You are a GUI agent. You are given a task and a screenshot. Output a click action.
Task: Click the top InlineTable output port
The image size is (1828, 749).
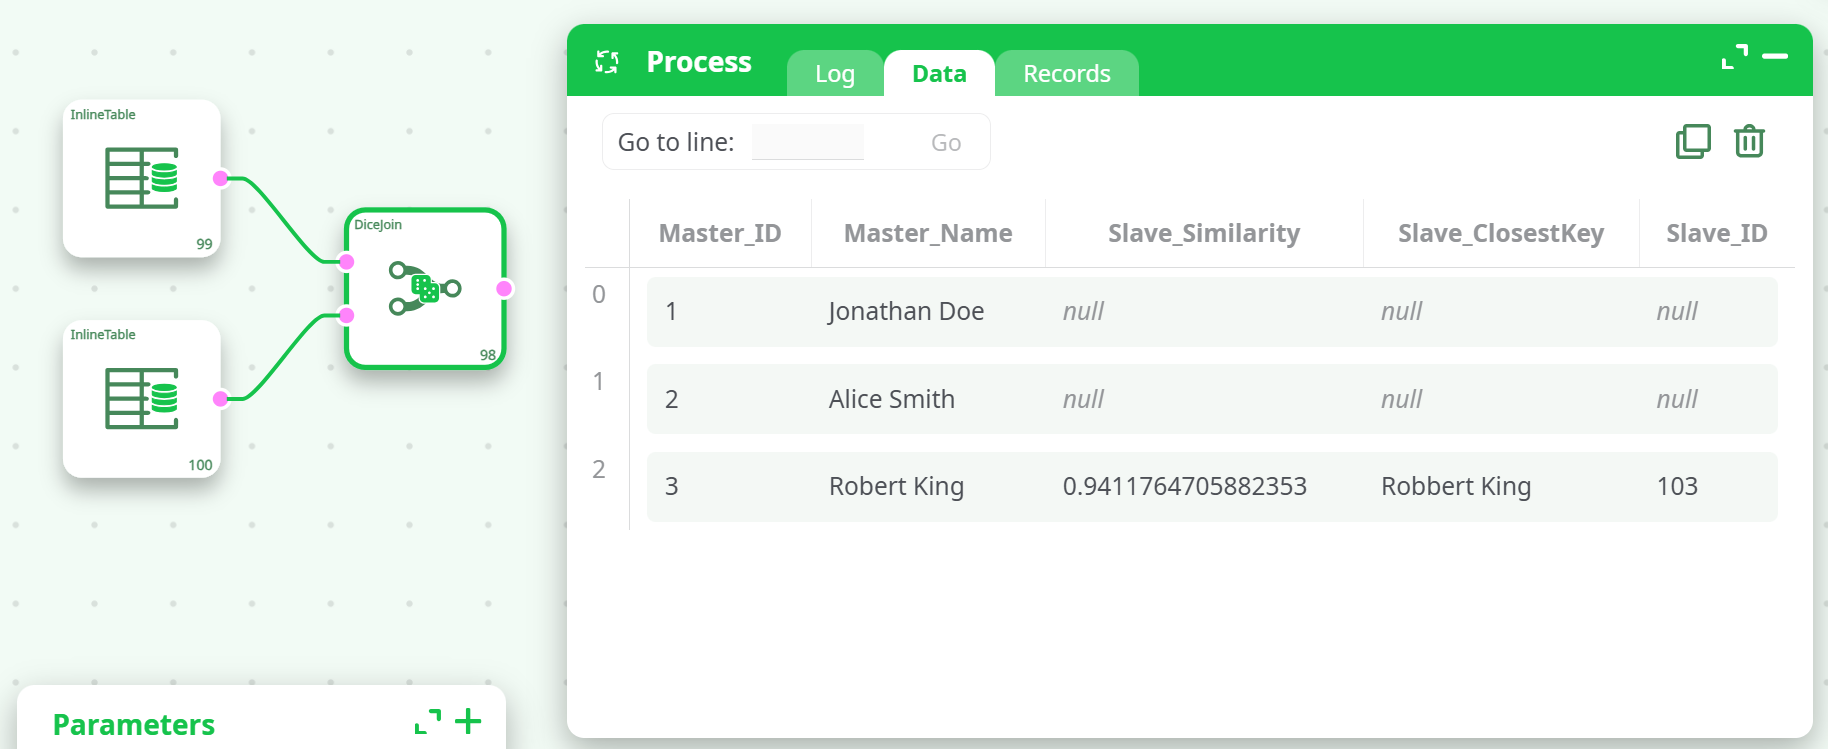point(220,179)
